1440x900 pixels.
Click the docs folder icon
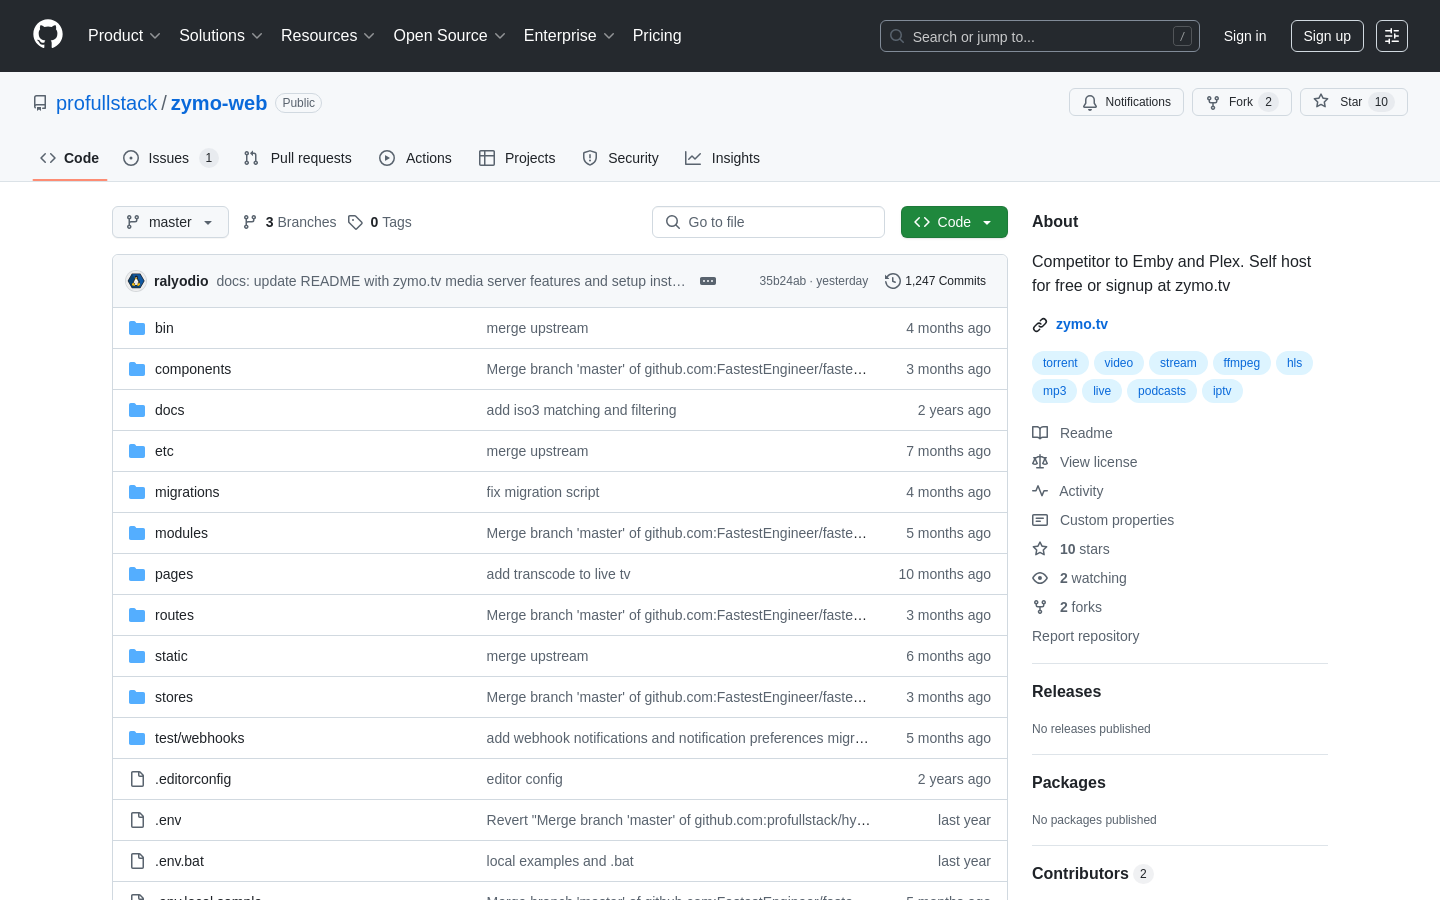(137, 410)
